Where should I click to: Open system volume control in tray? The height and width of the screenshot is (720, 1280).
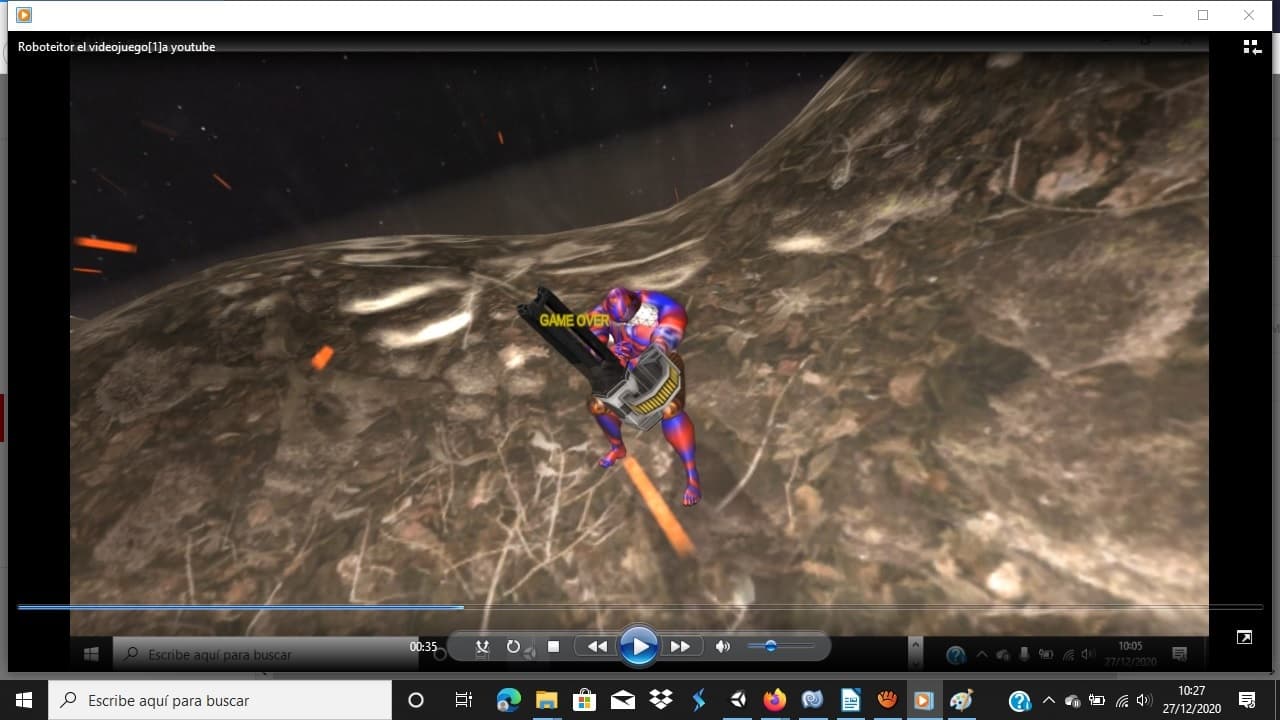click(x=1145, y=701)
